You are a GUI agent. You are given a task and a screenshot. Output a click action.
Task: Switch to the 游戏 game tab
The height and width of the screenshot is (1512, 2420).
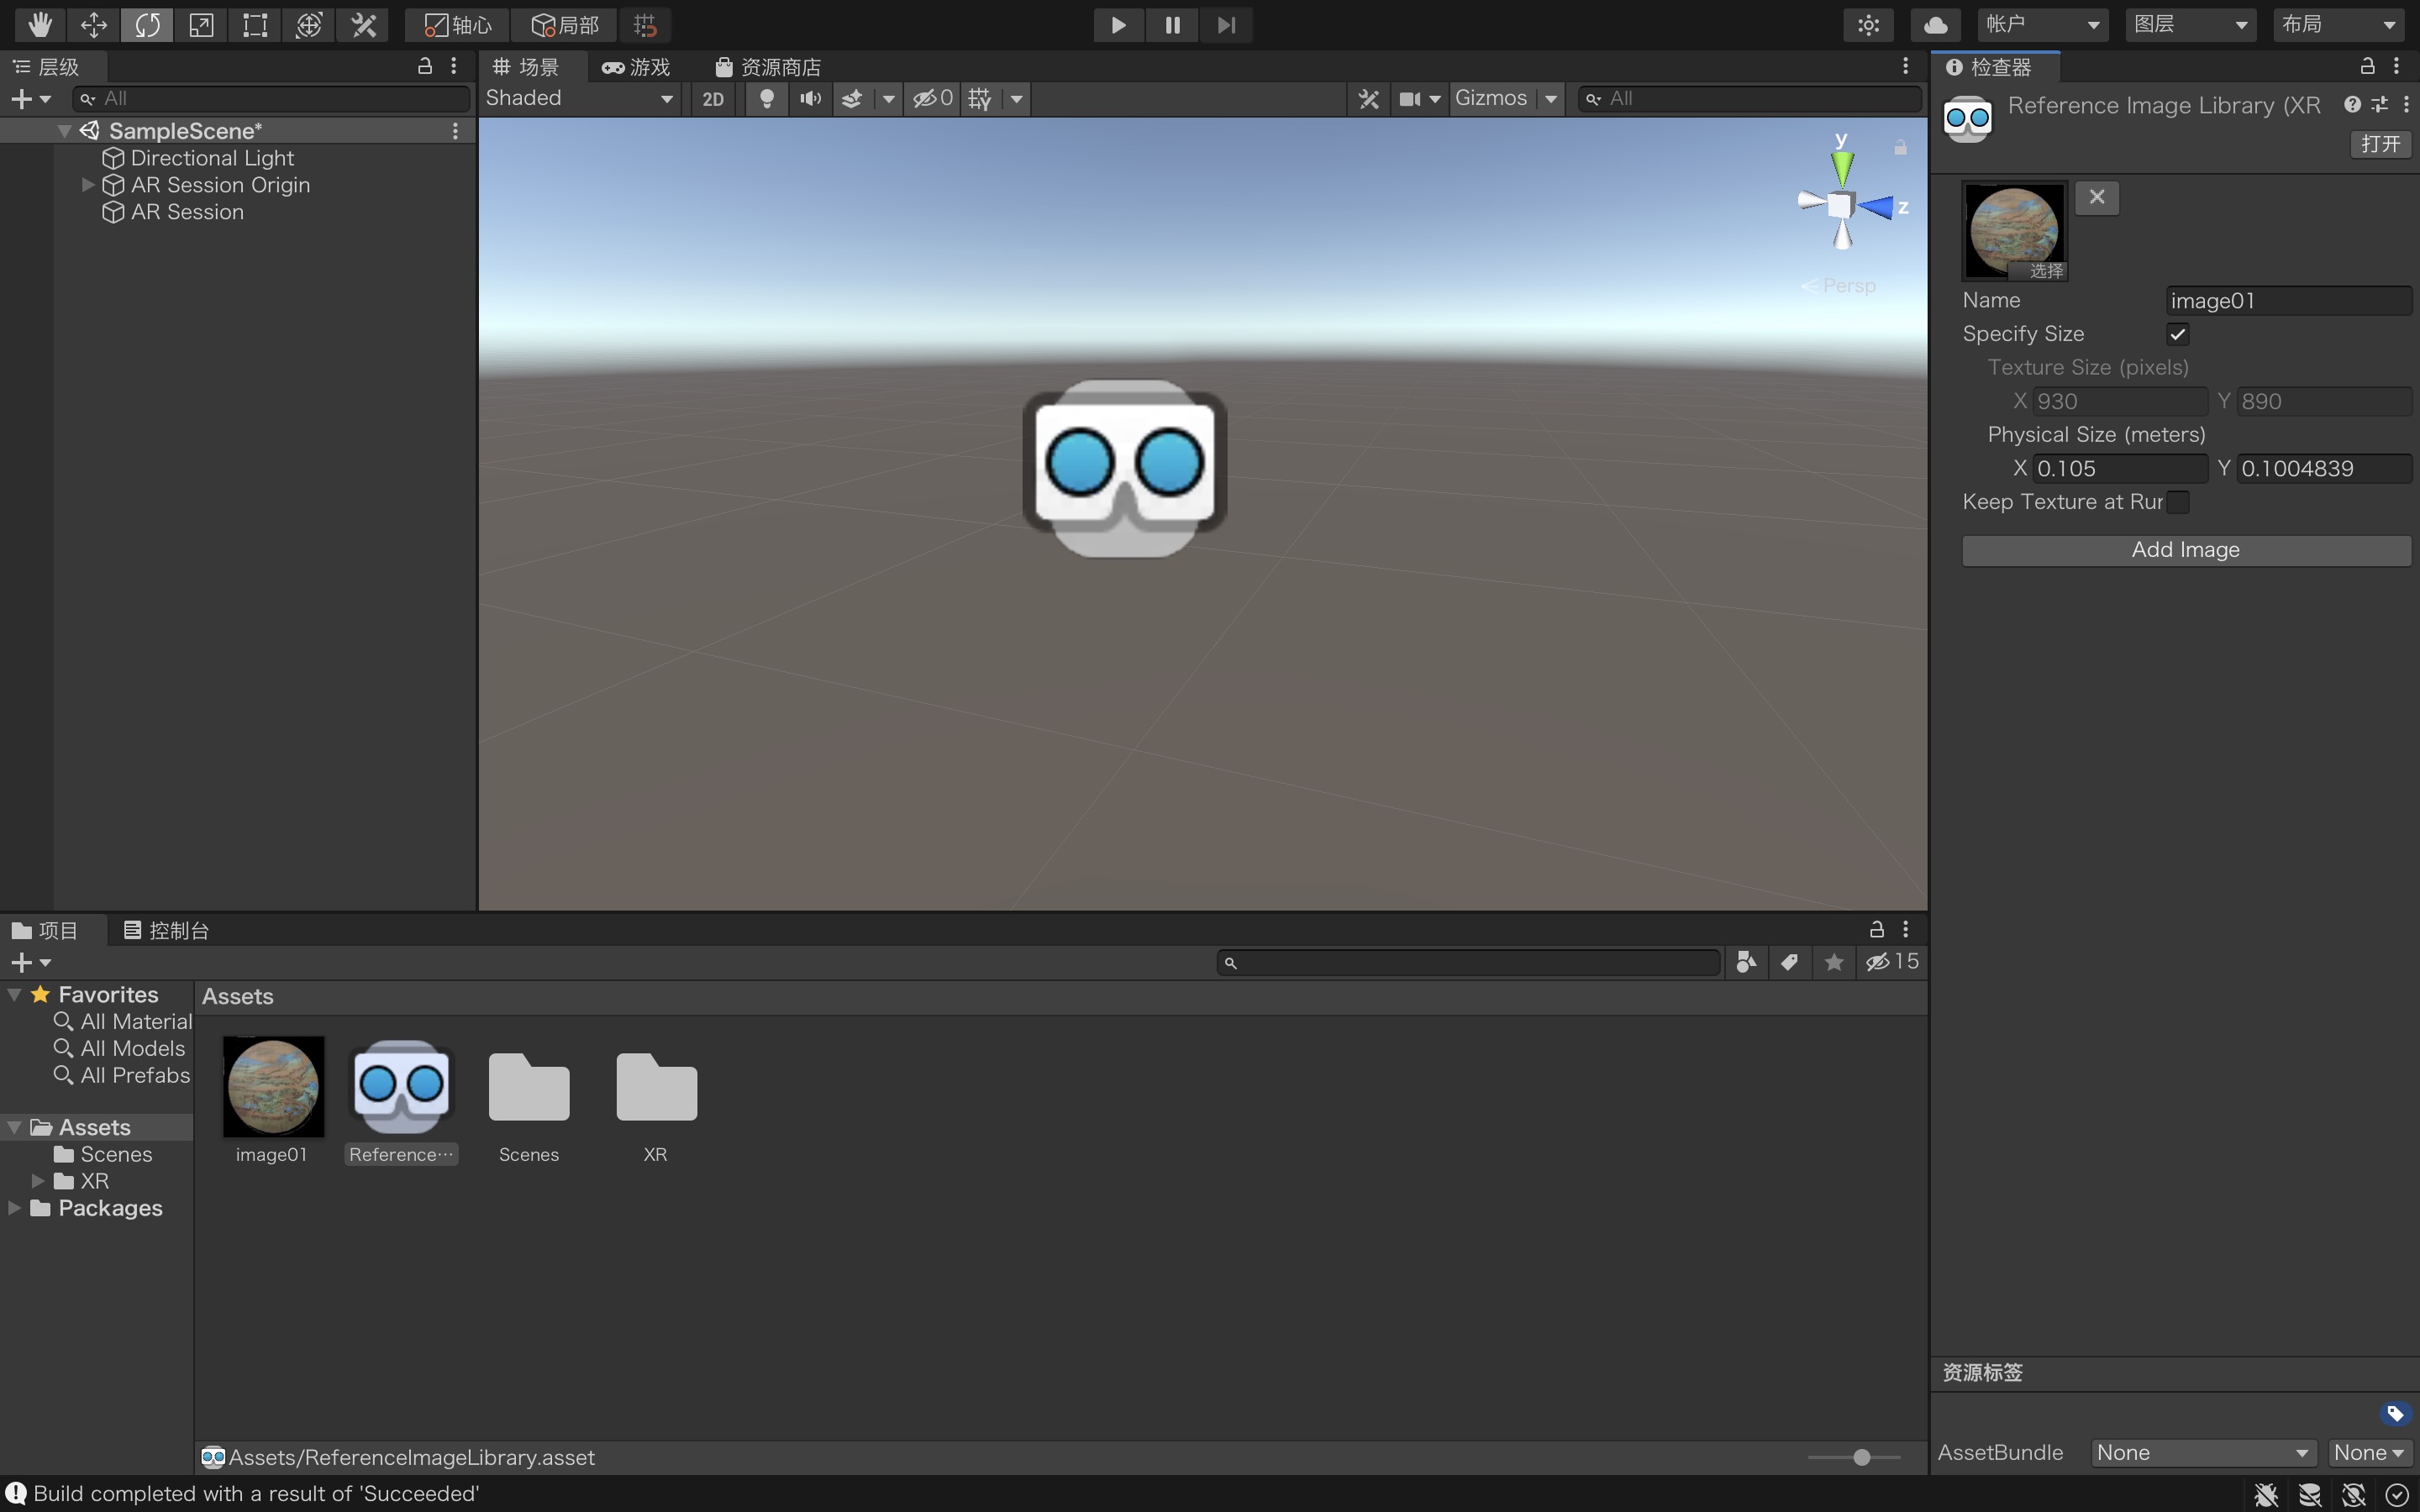636,67
